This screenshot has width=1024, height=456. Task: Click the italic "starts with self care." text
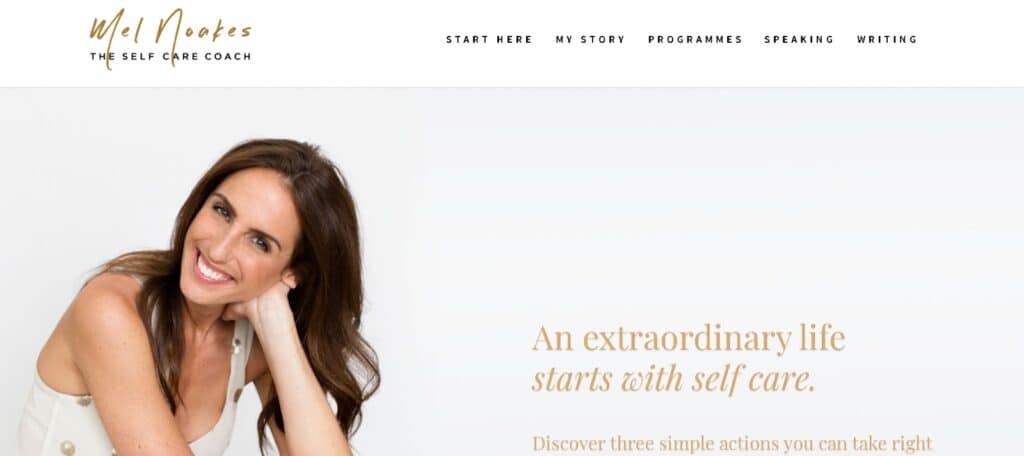pos(673,379)
